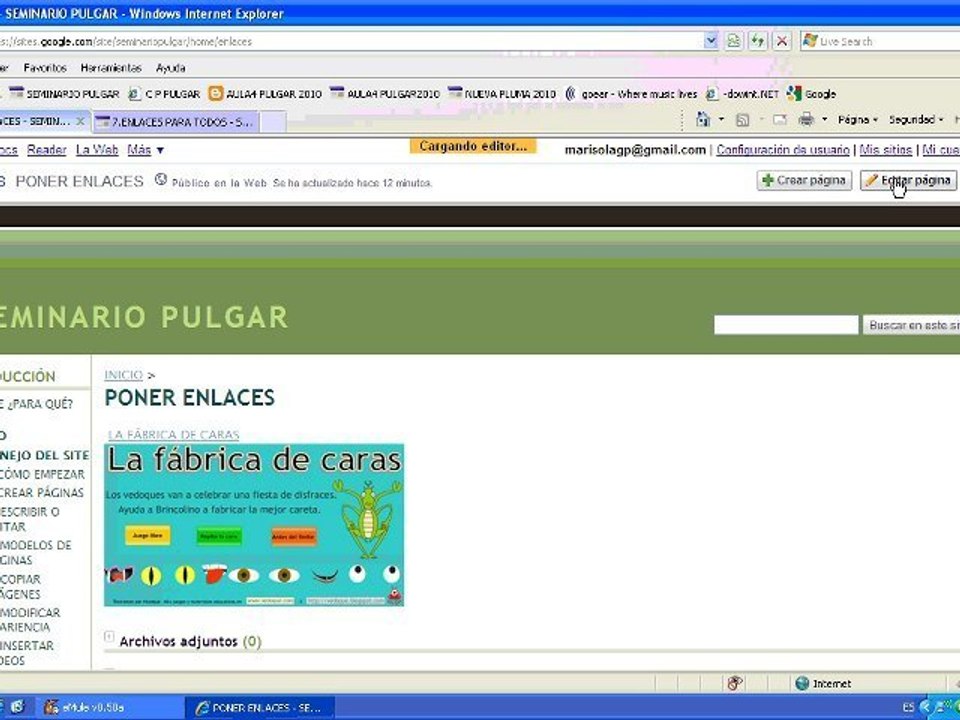Open the Mis sitios link

[x=885, y=150]
